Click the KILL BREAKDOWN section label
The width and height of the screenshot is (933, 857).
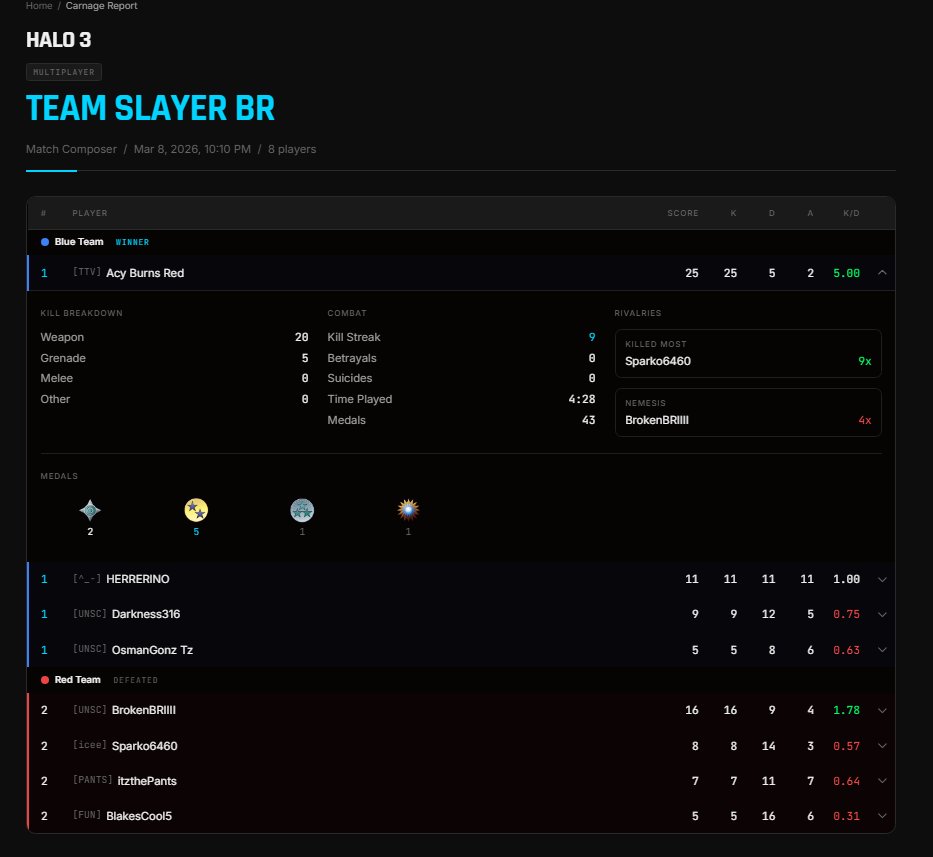(x=82, y=313)
